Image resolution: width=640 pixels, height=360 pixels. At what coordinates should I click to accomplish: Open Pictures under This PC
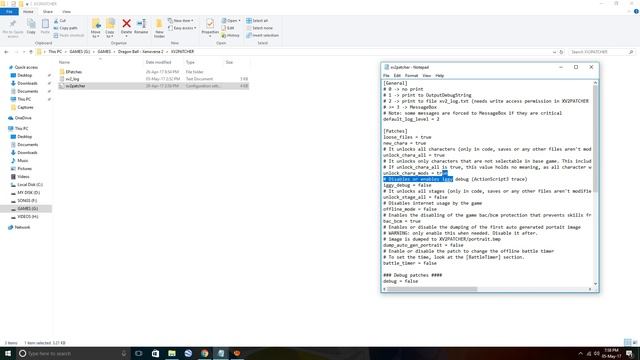pos(24,169)
